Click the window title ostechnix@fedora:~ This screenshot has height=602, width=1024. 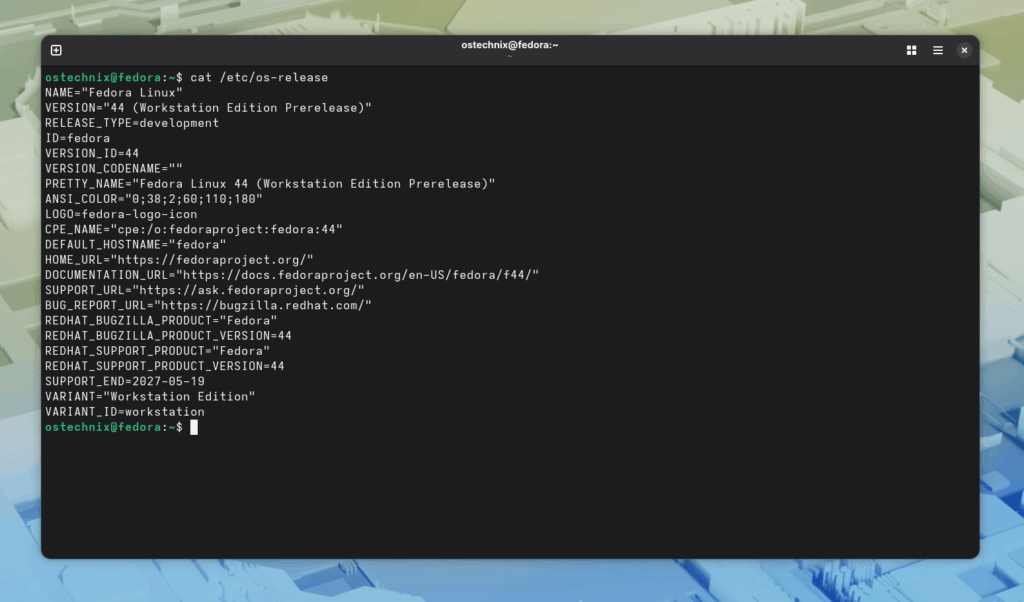point(509,45)
